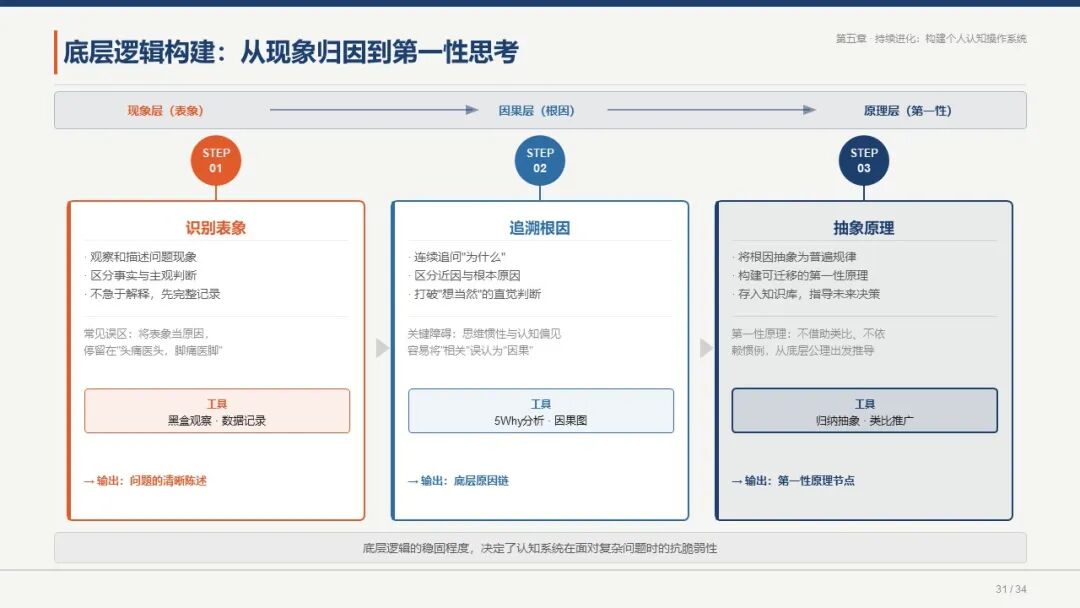Click the slide title 底层逻辑构建
1080x608 pixels.
[x=139, y=52]
